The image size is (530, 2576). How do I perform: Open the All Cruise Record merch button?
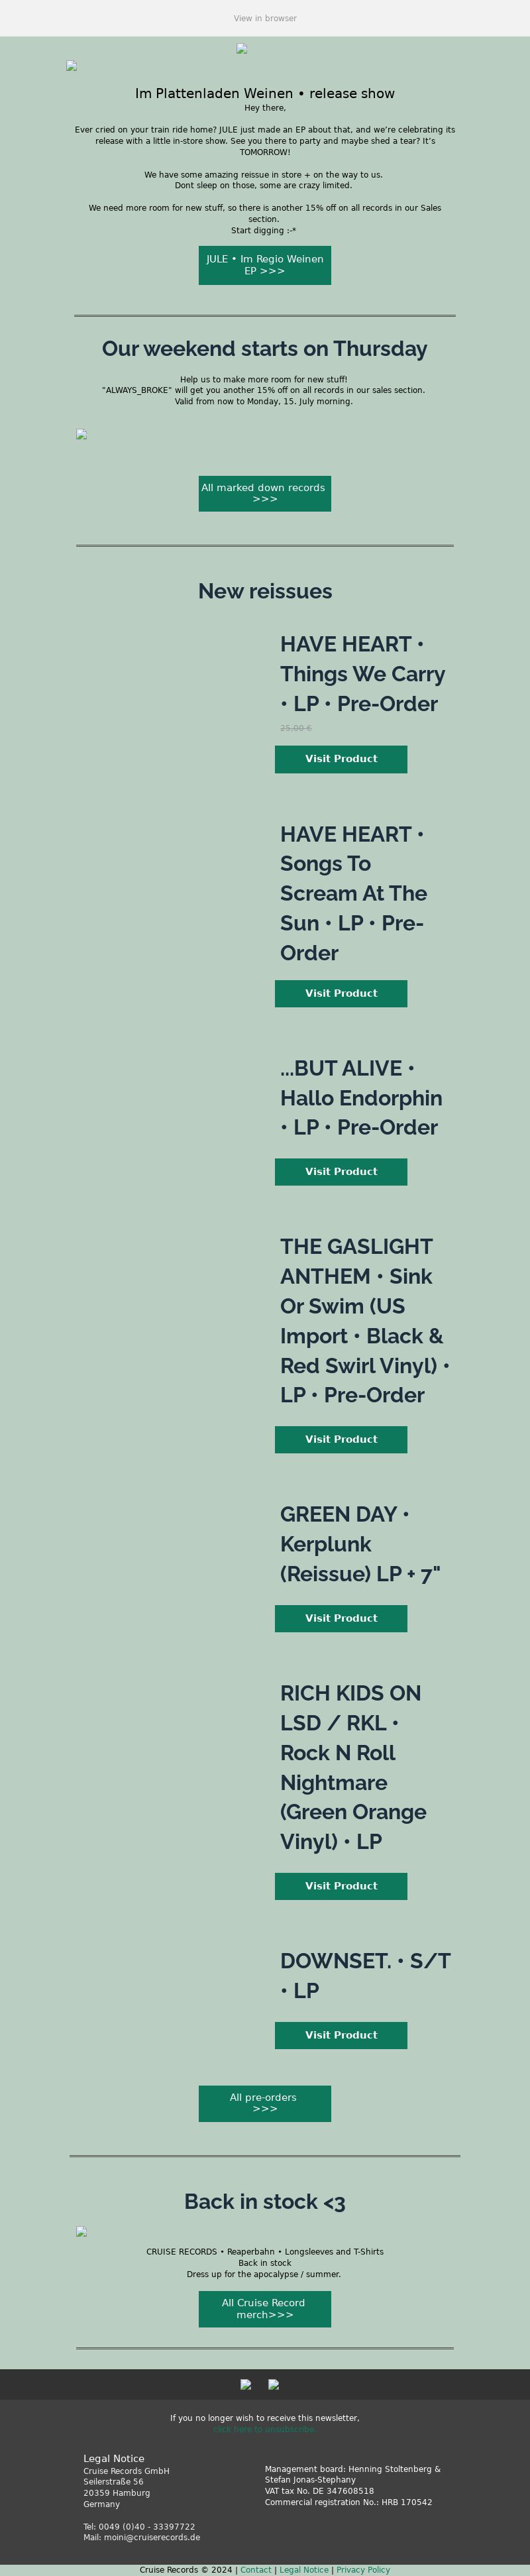coord(265,2308)
